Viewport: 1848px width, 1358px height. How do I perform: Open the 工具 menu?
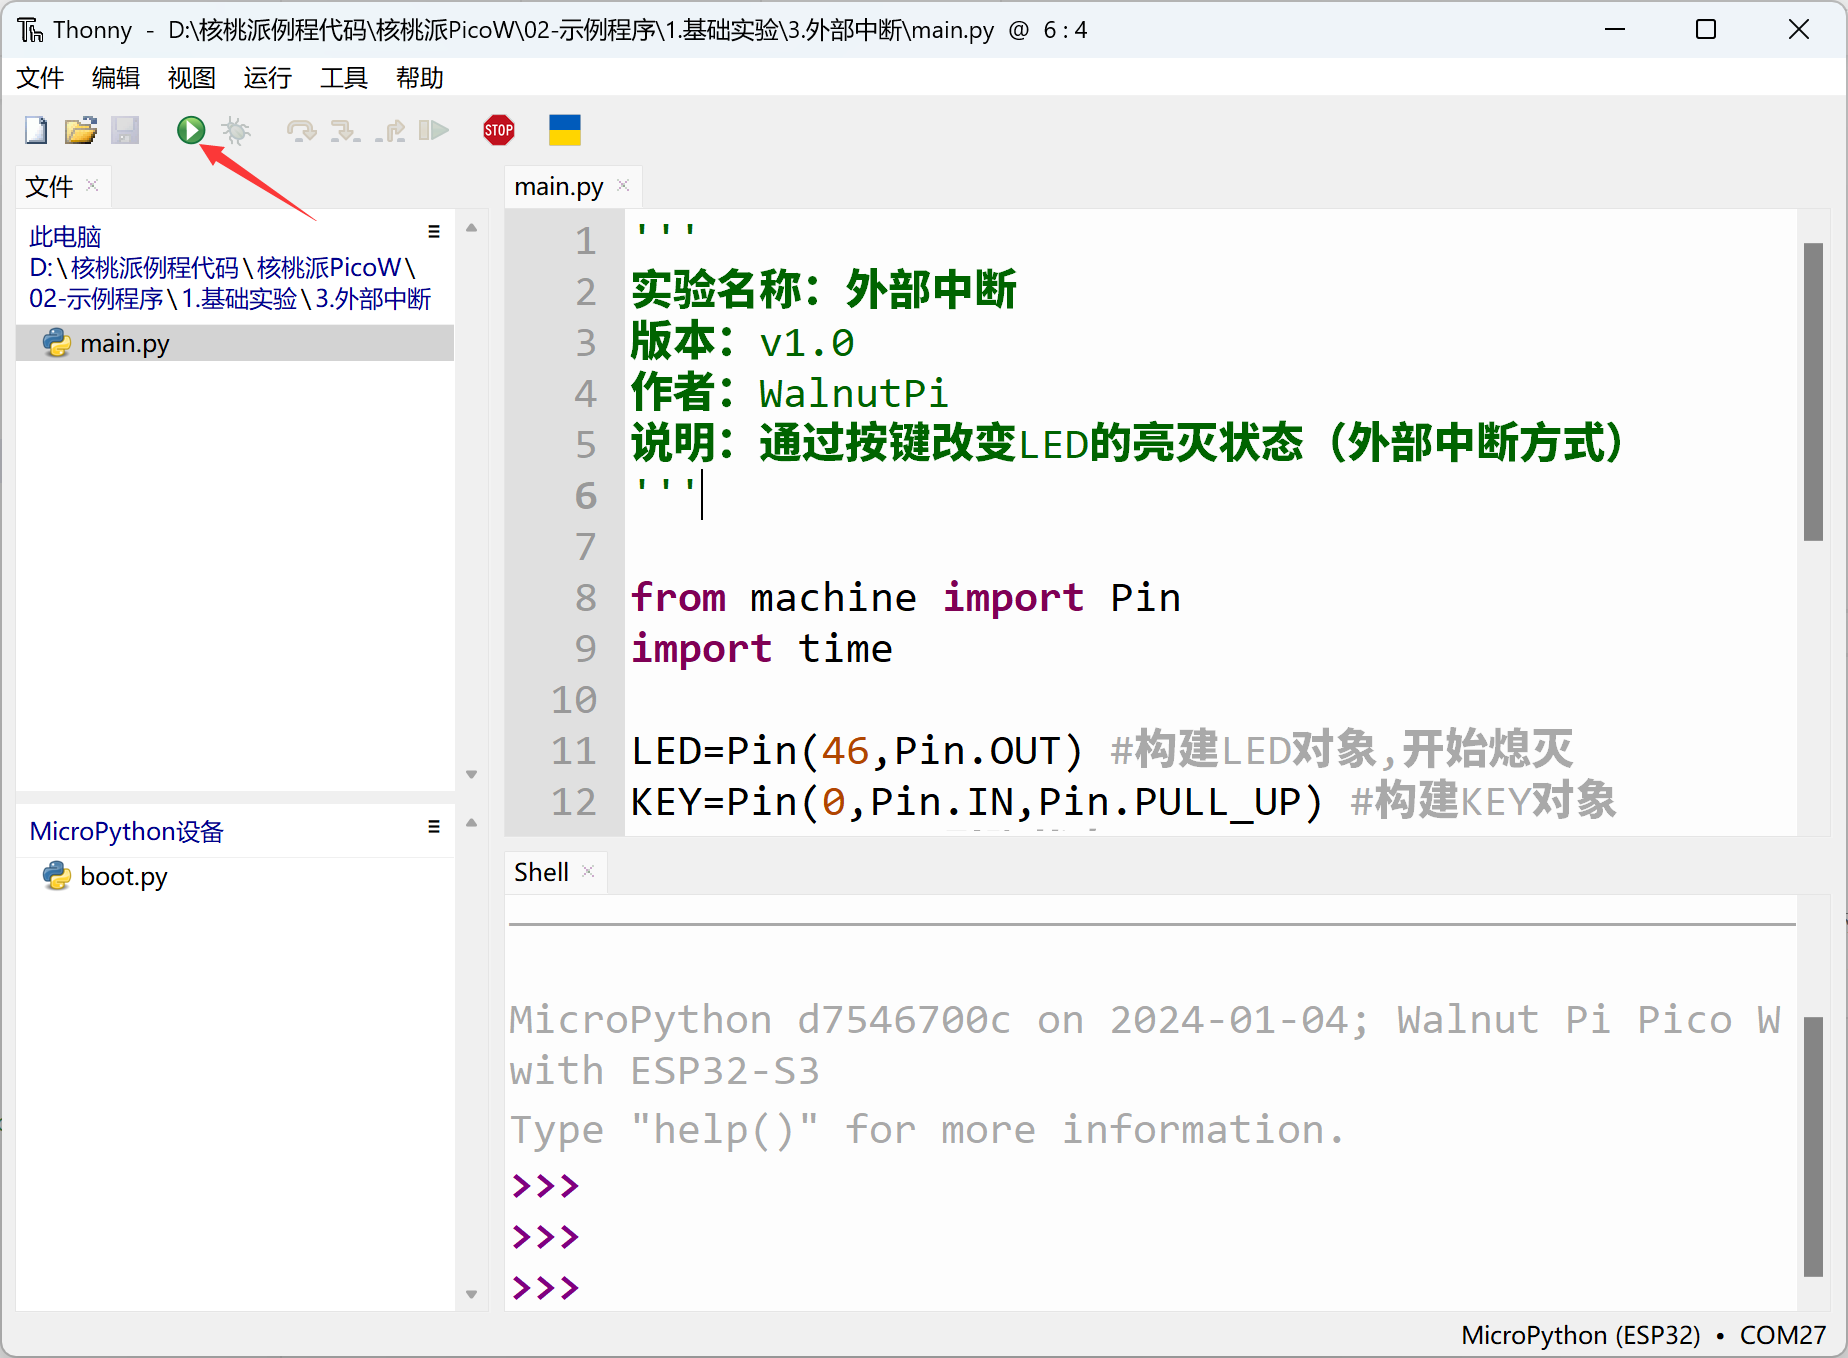tap(343, 78)
